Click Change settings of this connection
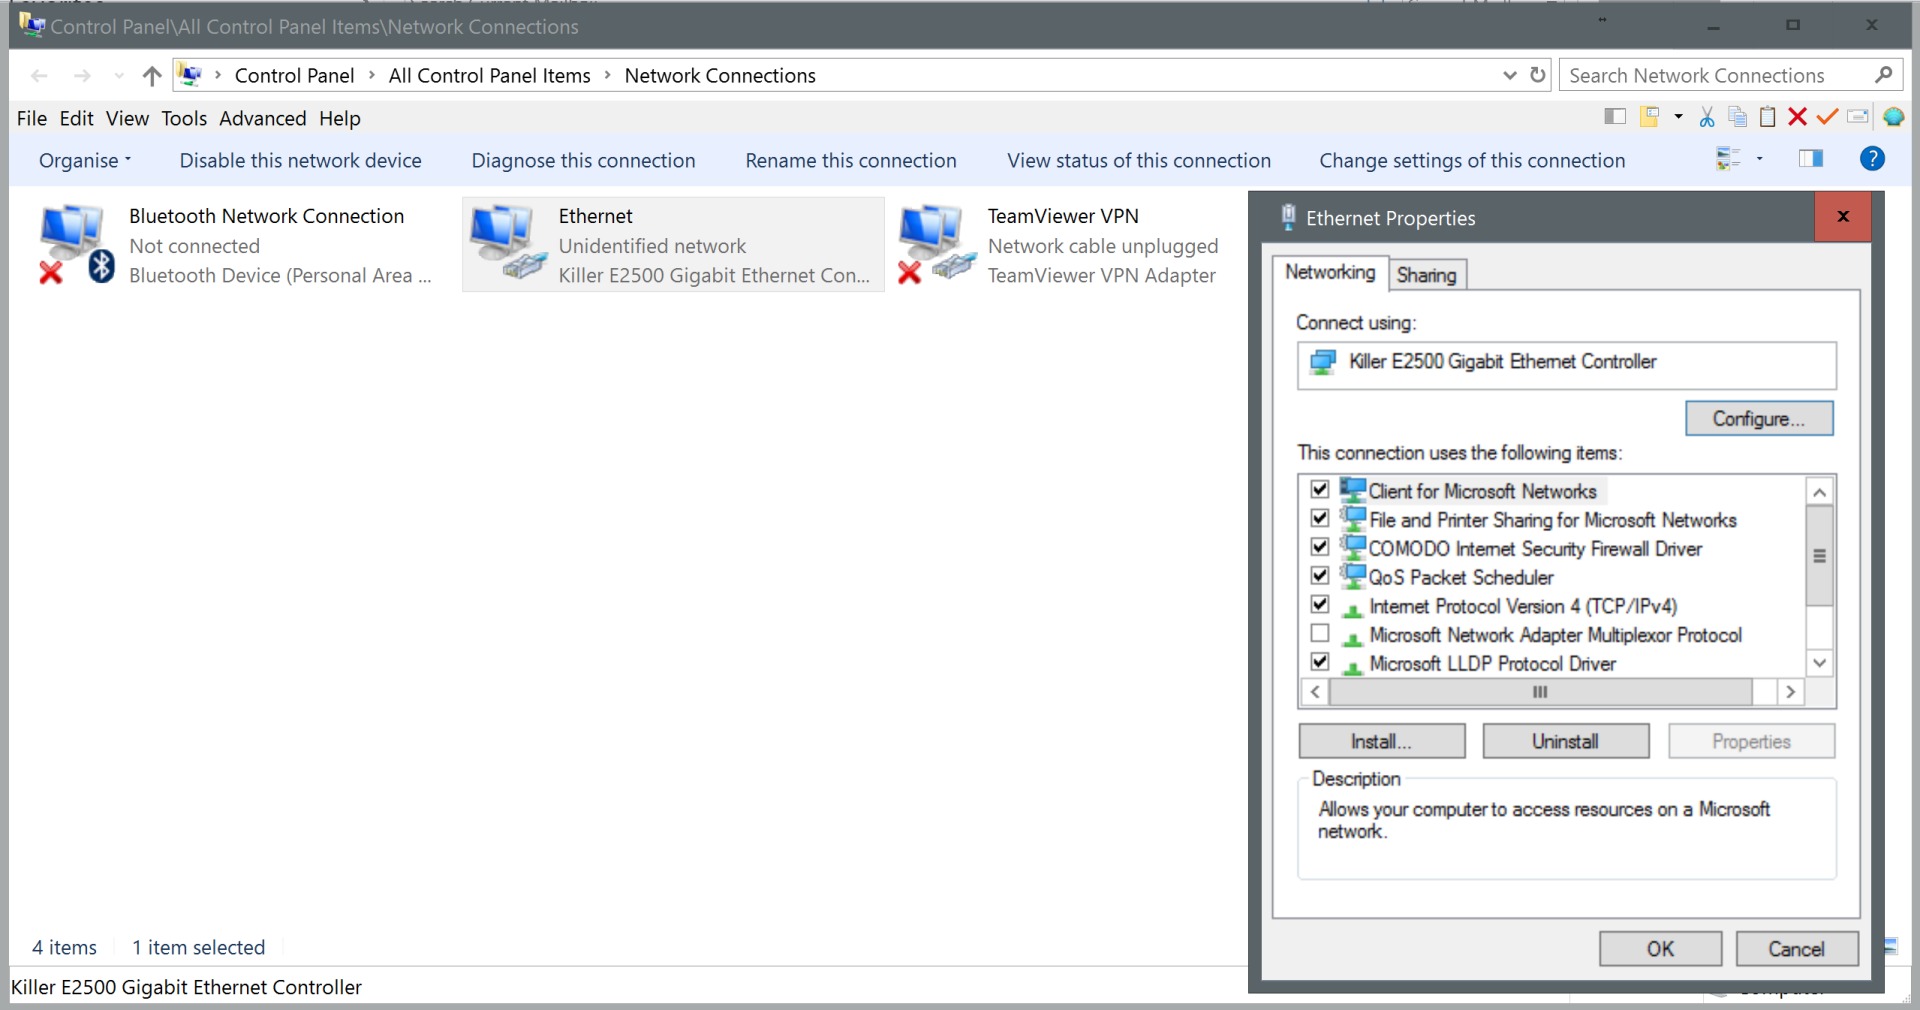The image size is (1920, 1010). (1472, 160)
